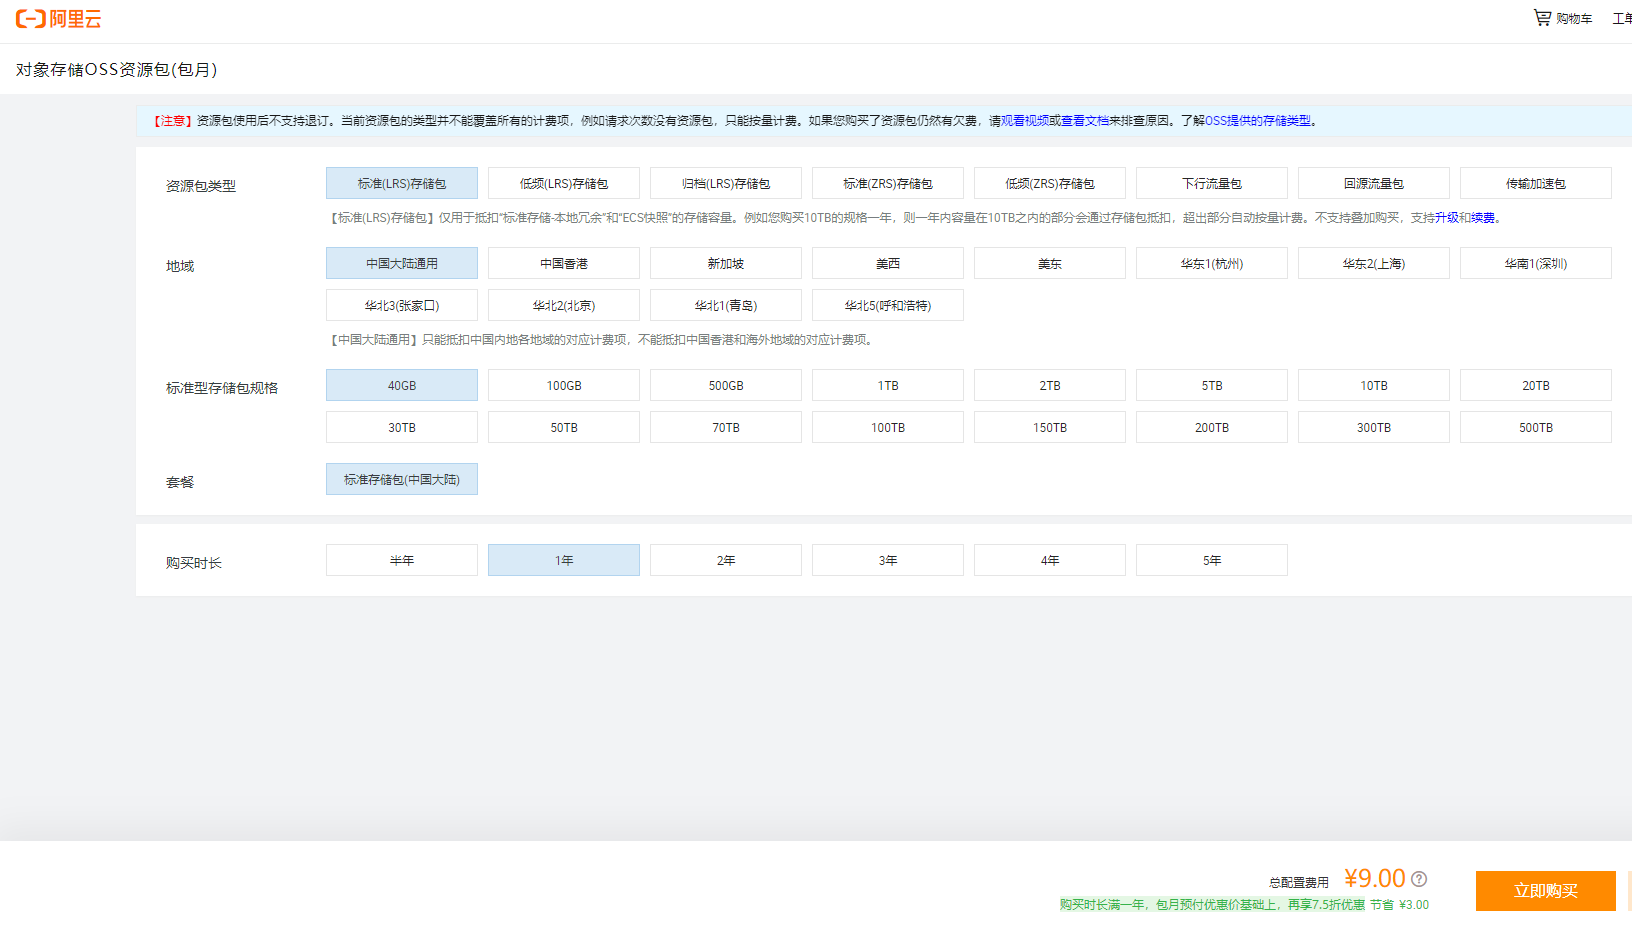Screen dimensions: 1632x926
Task: Select 标准(LRS)存储包 resource type
Action: click(402, 183)
